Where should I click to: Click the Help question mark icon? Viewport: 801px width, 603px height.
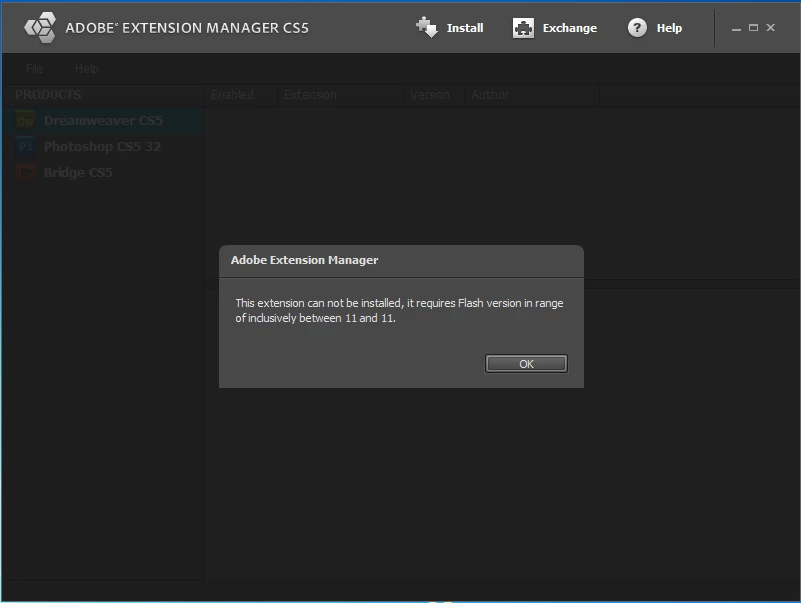[x=637, y=28]
